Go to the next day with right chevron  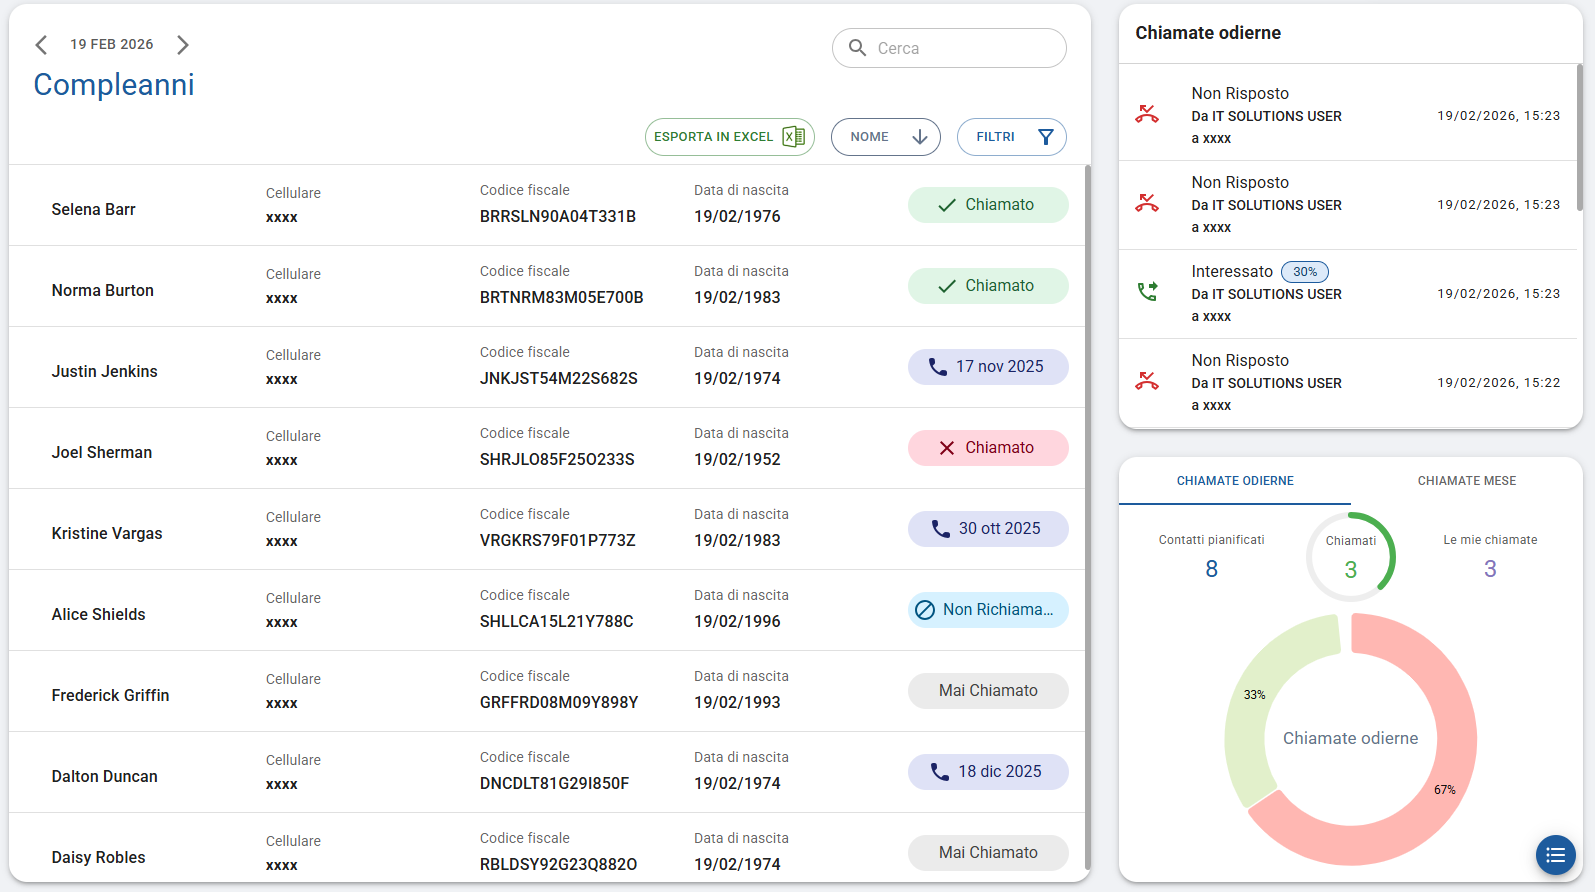point(182,45)
